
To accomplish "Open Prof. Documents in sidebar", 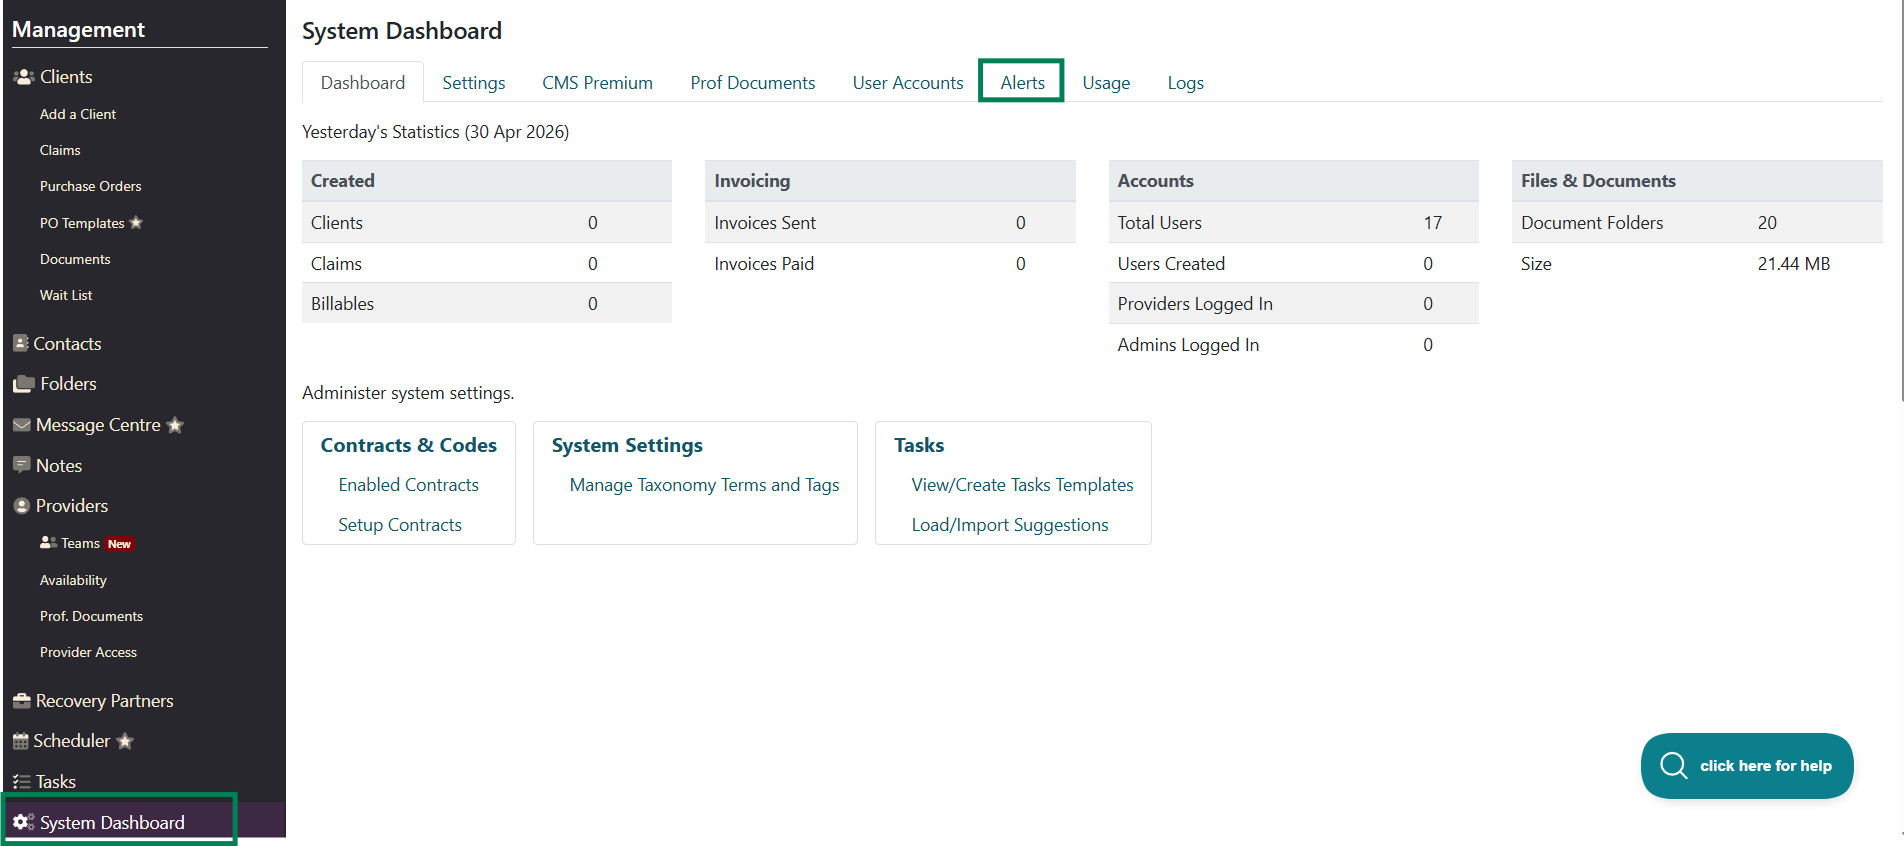I will click(x=91, y=616).
